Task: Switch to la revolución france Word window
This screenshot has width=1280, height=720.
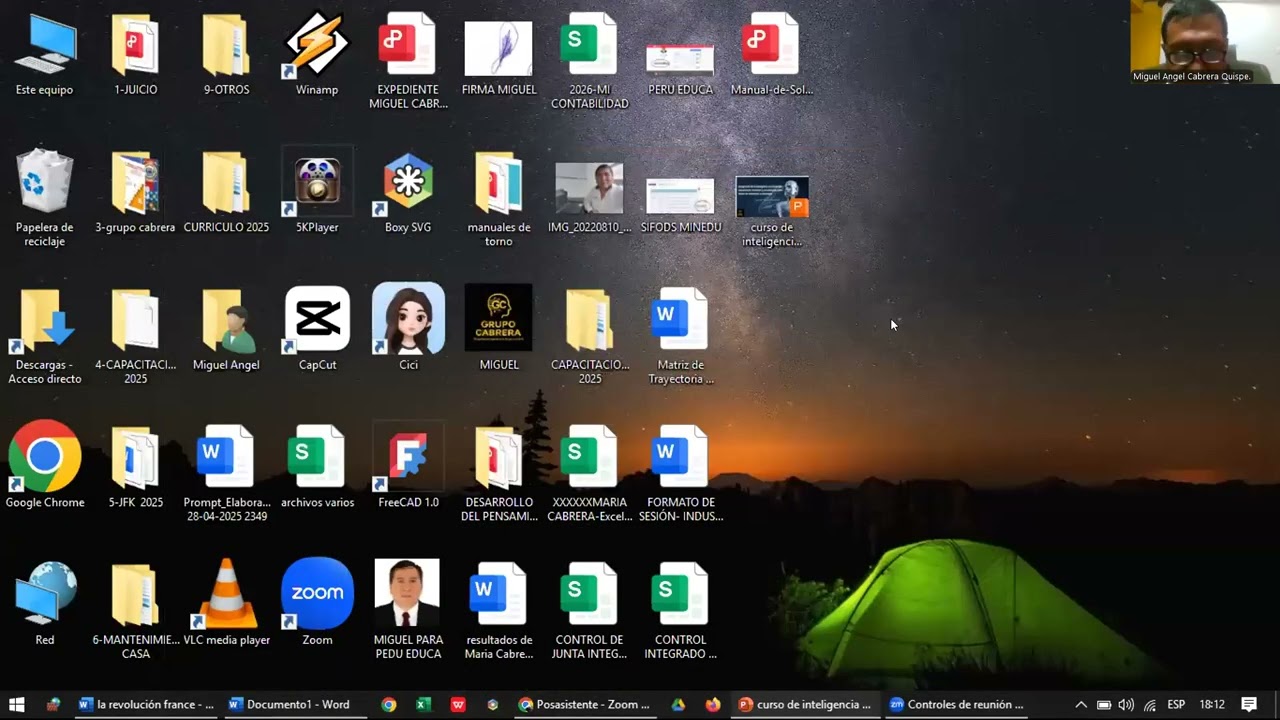Action: pos(146,704)
